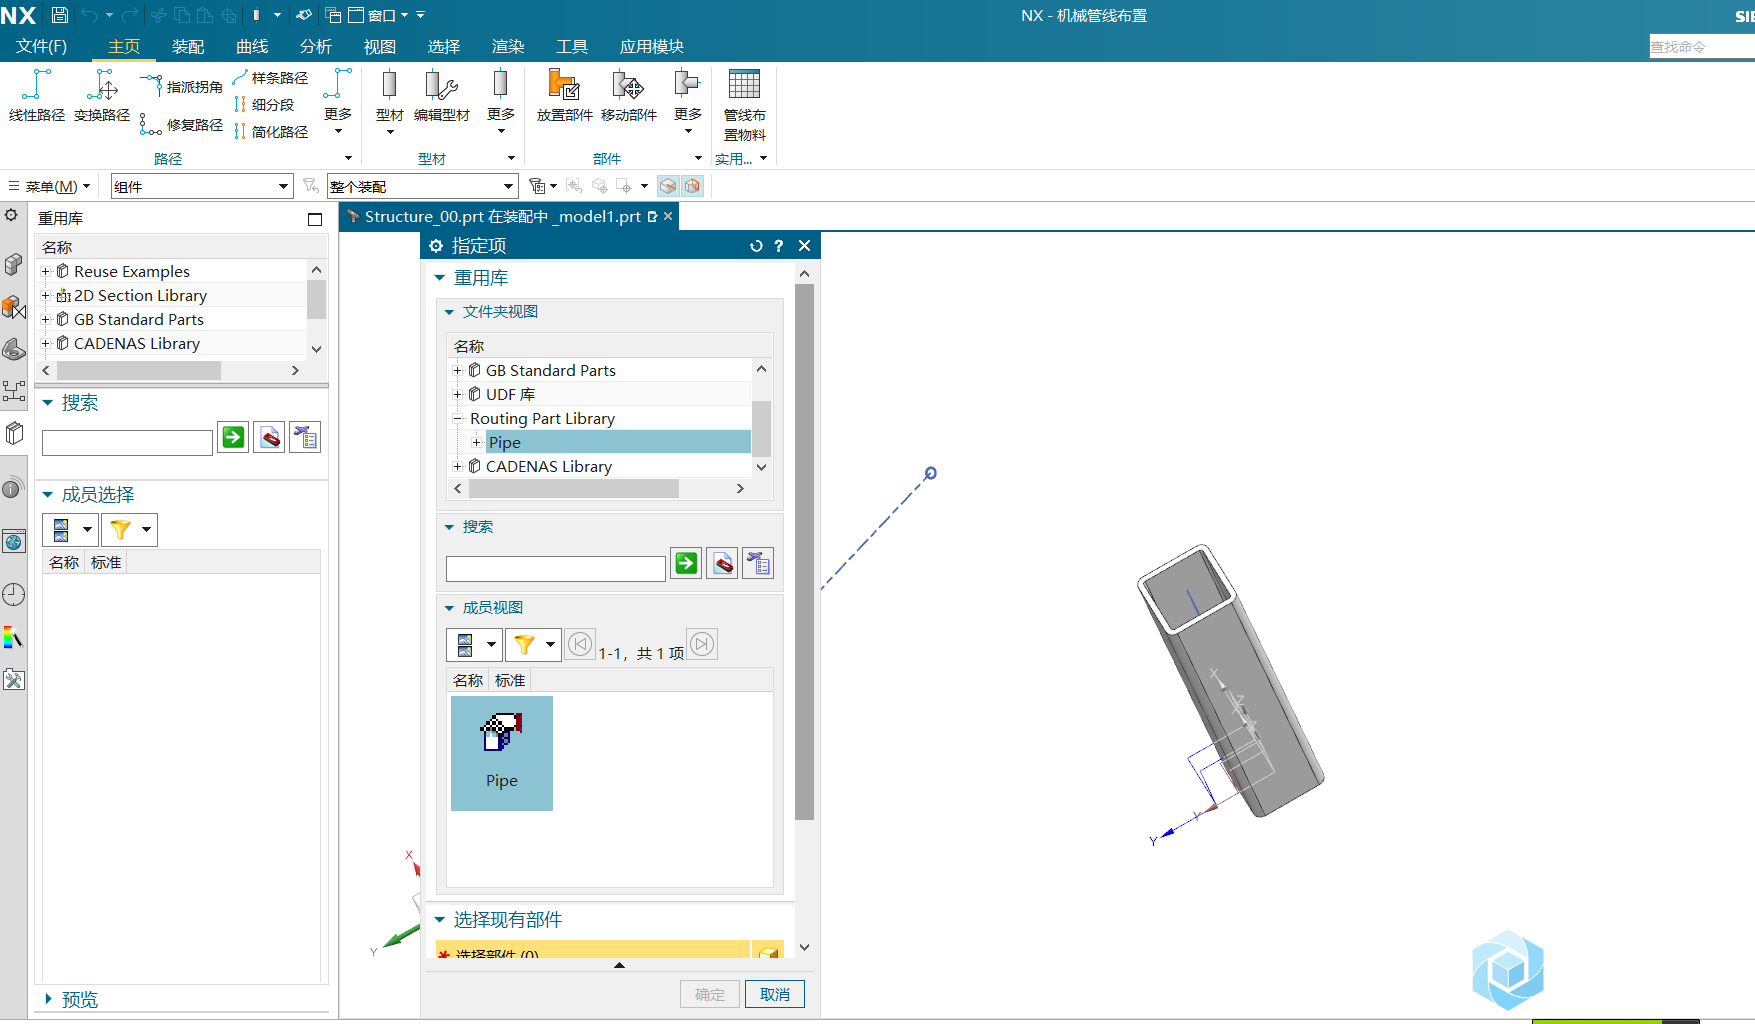The height and width of the screenshot is (1024, 1755).
Task: Open the 文件(F) menu
Action: pyautogui.click(x=41, y=46)
